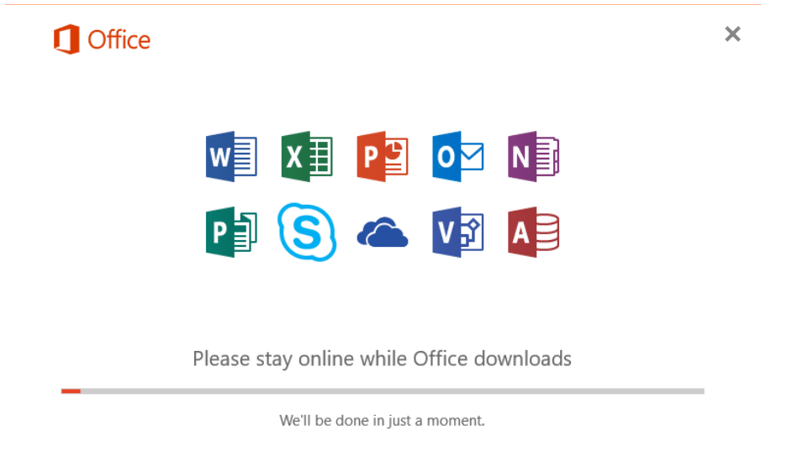Click the We'll be done in just a moment text
This screenshot has height=453, width=789.
[382, 420]
